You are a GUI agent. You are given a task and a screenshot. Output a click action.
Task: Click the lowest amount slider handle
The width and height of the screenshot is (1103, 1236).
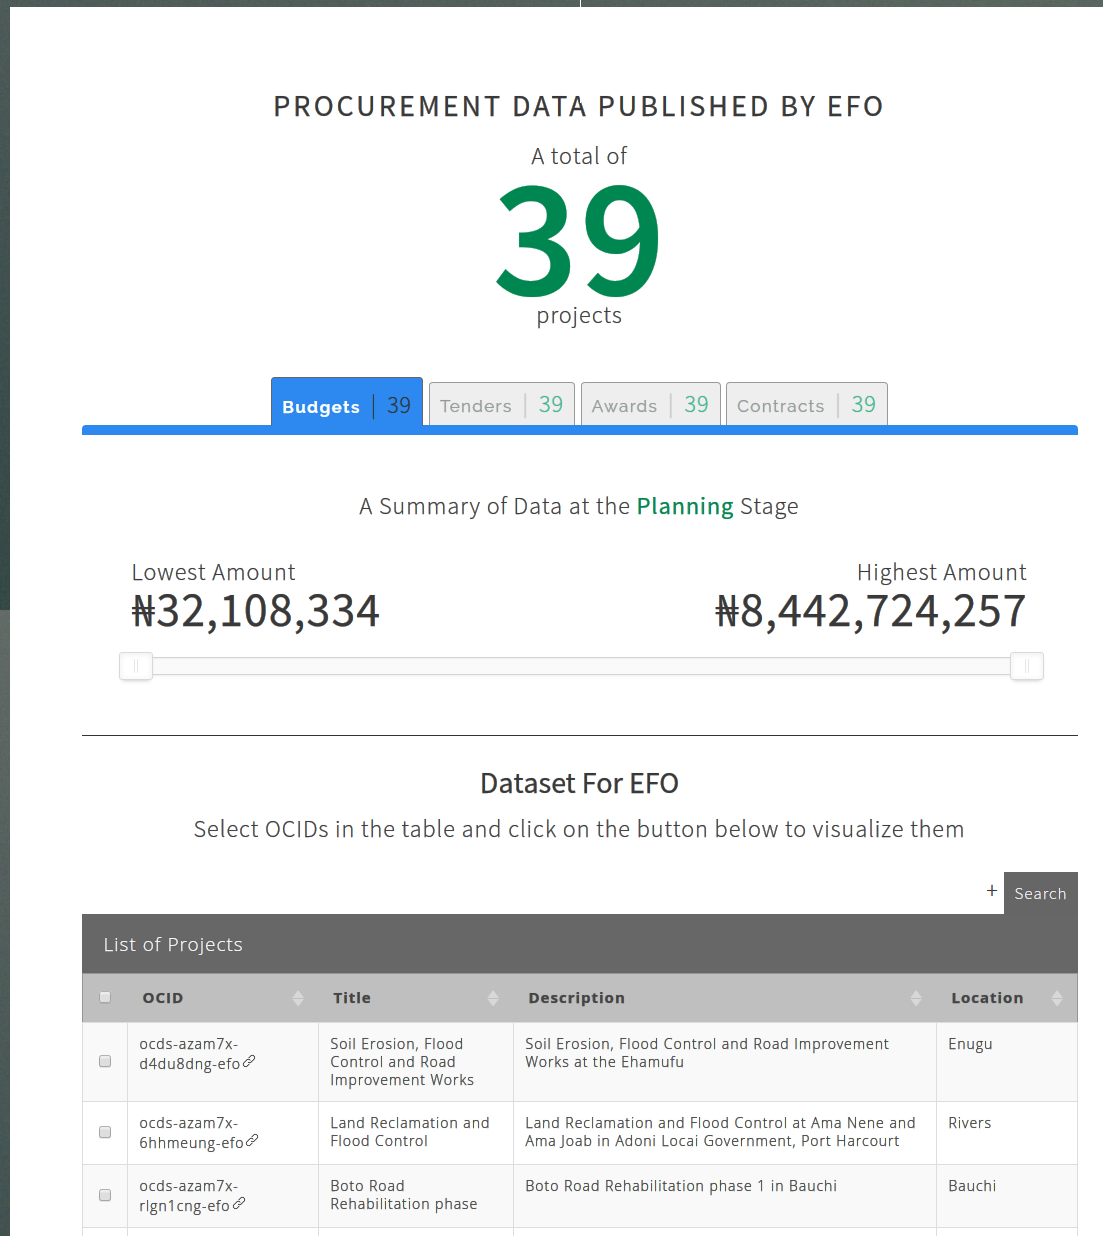pyautogui.click(x=136, y=666)
